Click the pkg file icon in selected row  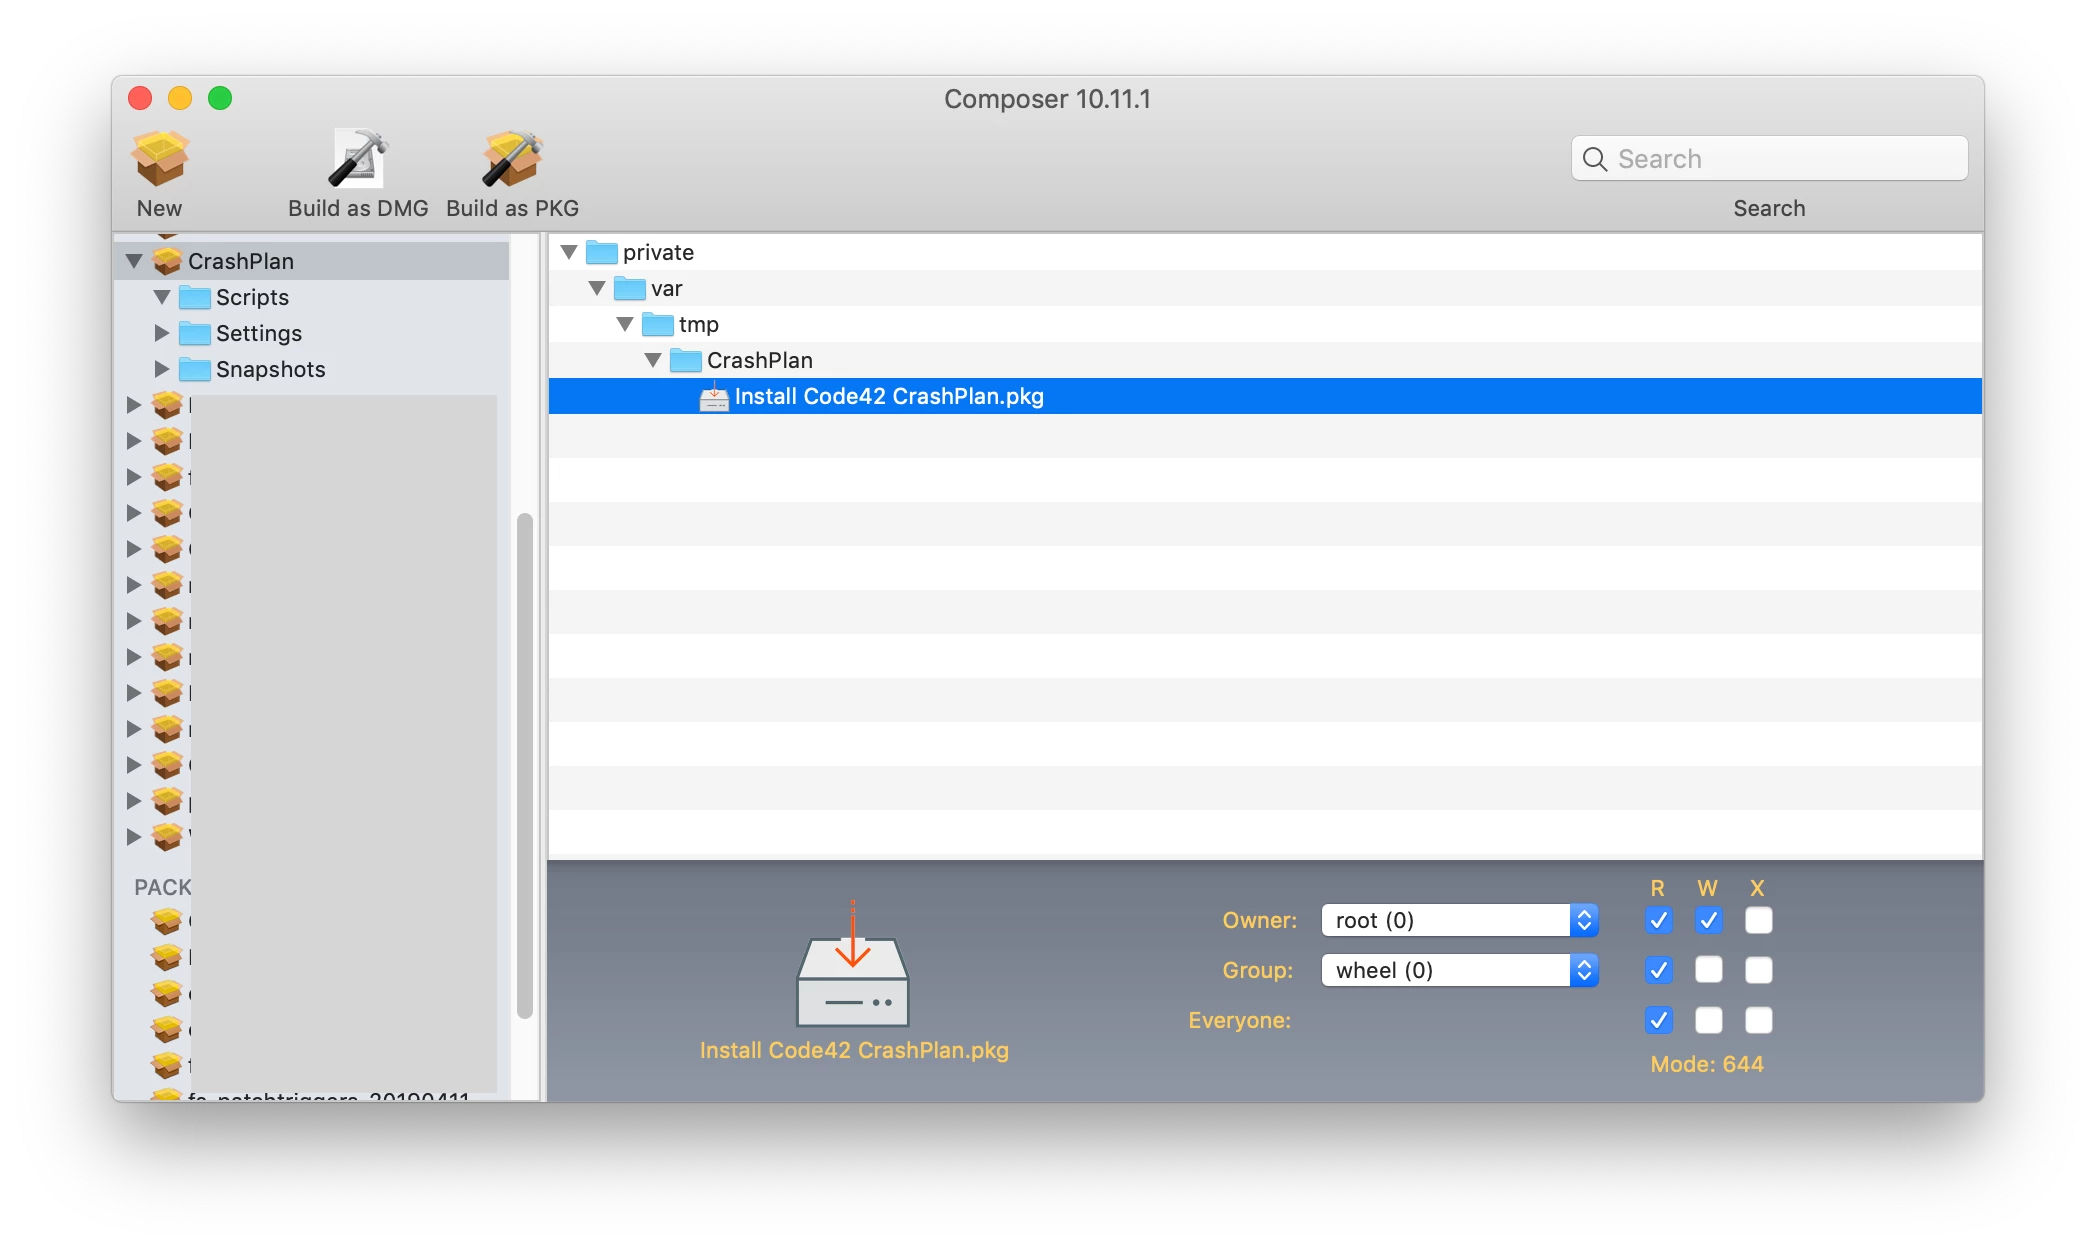pos(714,396)
